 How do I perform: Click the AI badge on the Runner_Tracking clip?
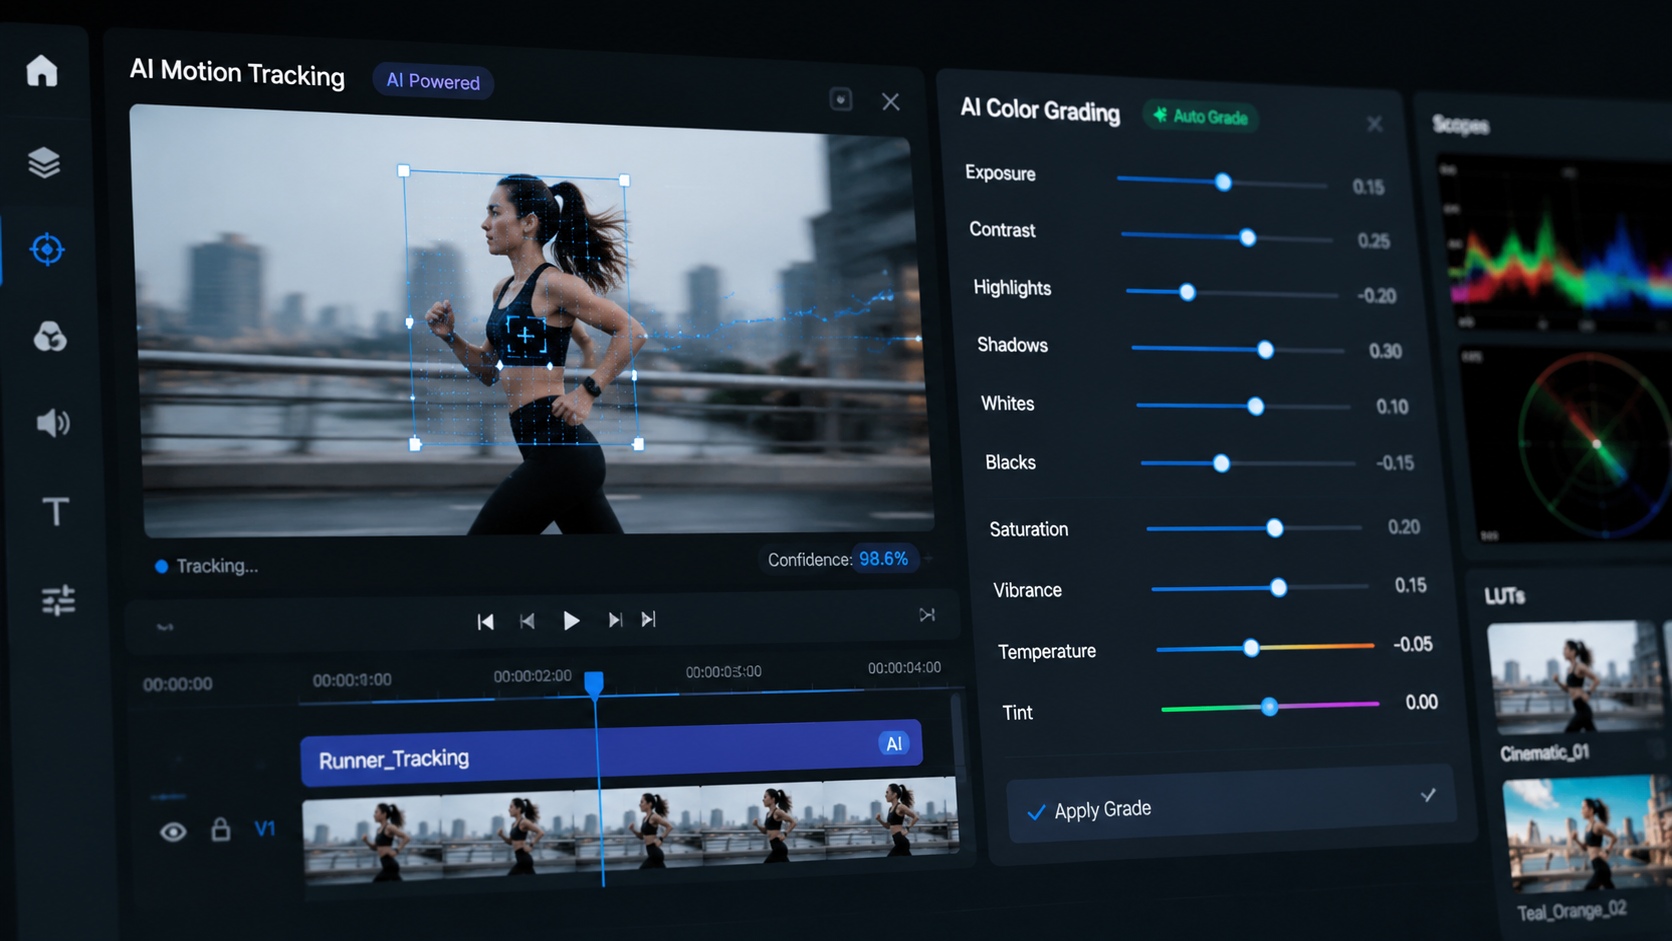[894, 743]
